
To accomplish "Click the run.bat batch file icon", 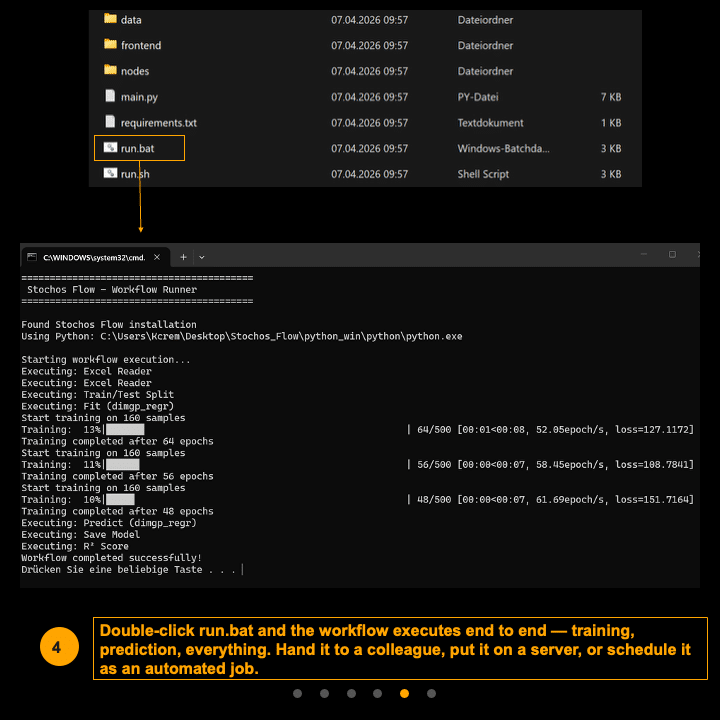I will tap(110, 147).
